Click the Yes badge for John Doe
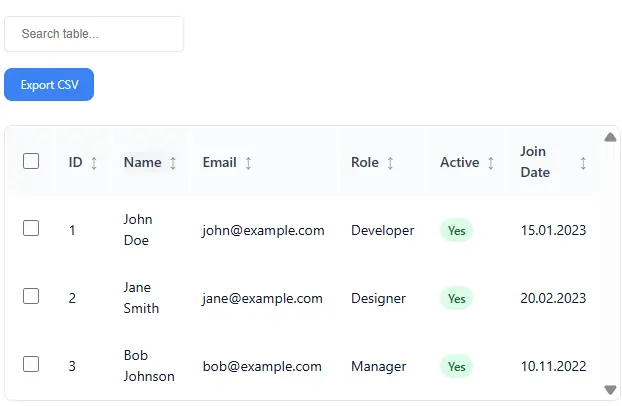This screenshot has width=622, height=406. tap(456, 230)
